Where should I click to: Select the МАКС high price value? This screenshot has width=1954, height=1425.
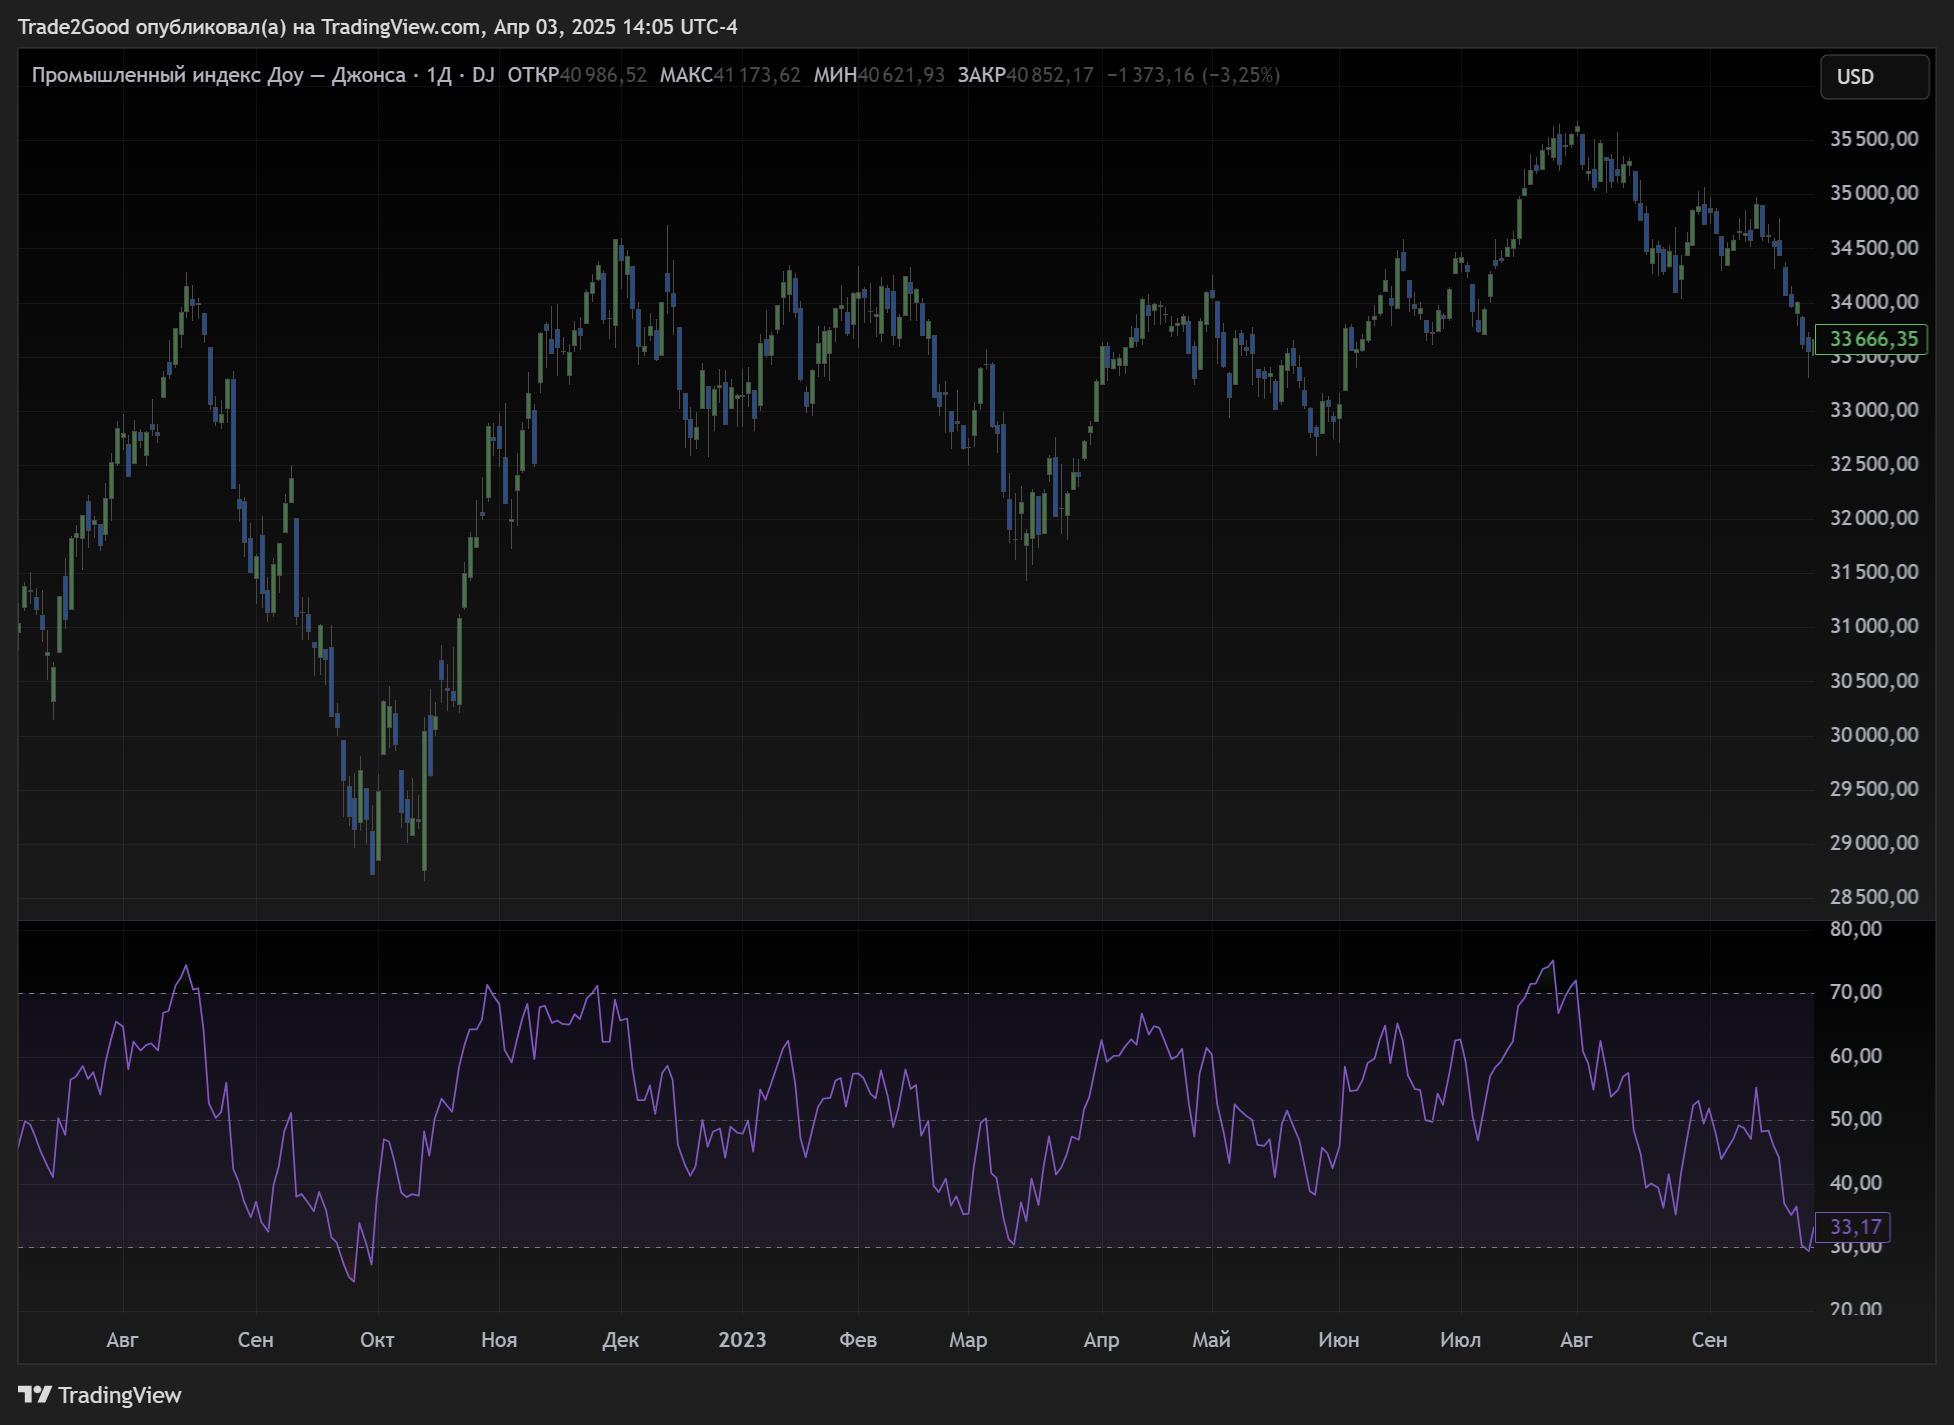[757, 75]
